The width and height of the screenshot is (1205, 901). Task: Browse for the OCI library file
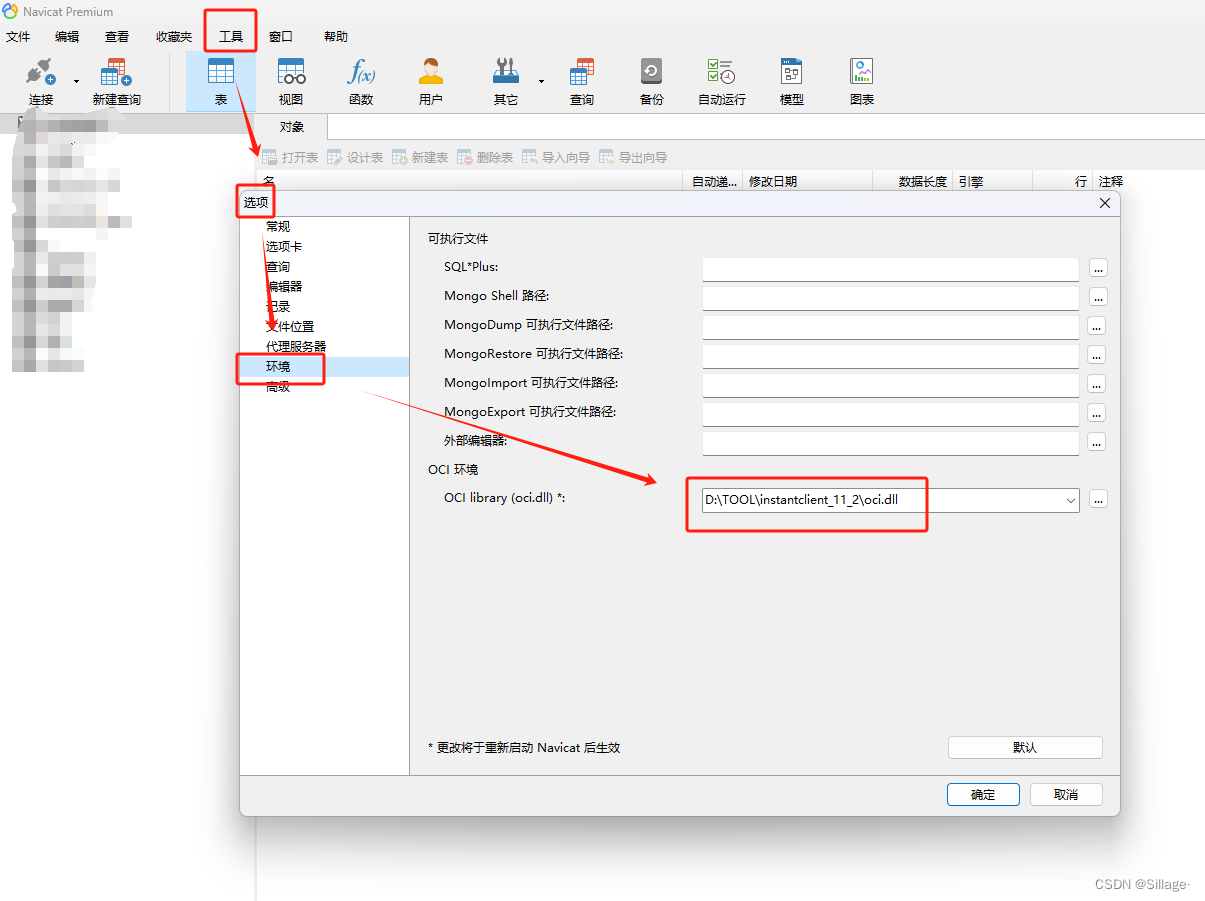1098,499
